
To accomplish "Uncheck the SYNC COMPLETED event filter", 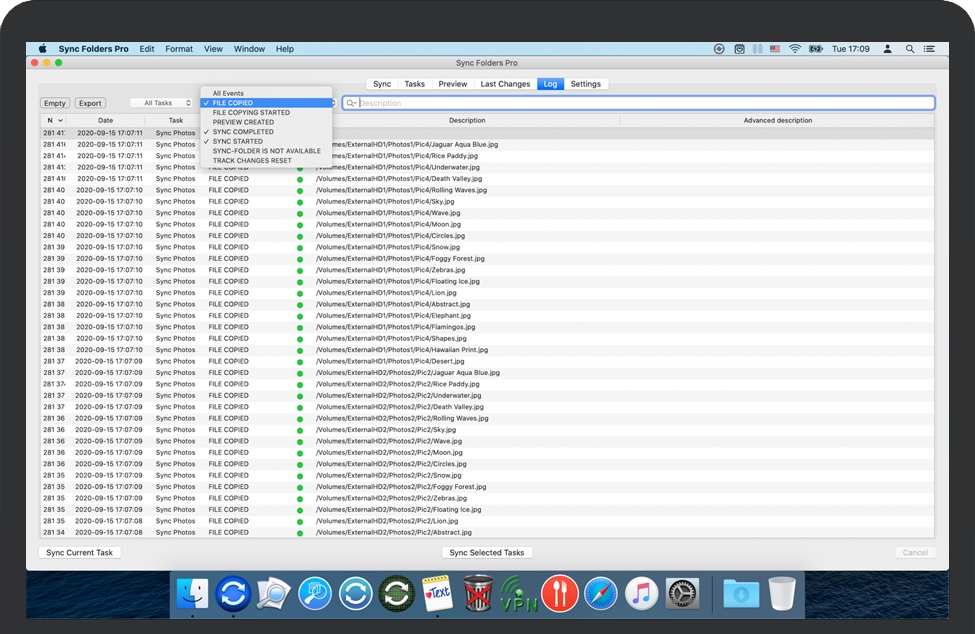I will coord(243,132).
